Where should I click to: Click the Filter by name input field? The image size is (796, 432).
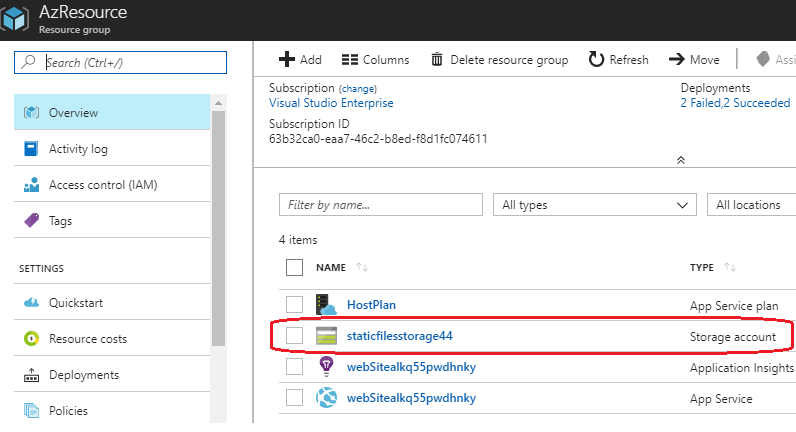click(382, 204)
